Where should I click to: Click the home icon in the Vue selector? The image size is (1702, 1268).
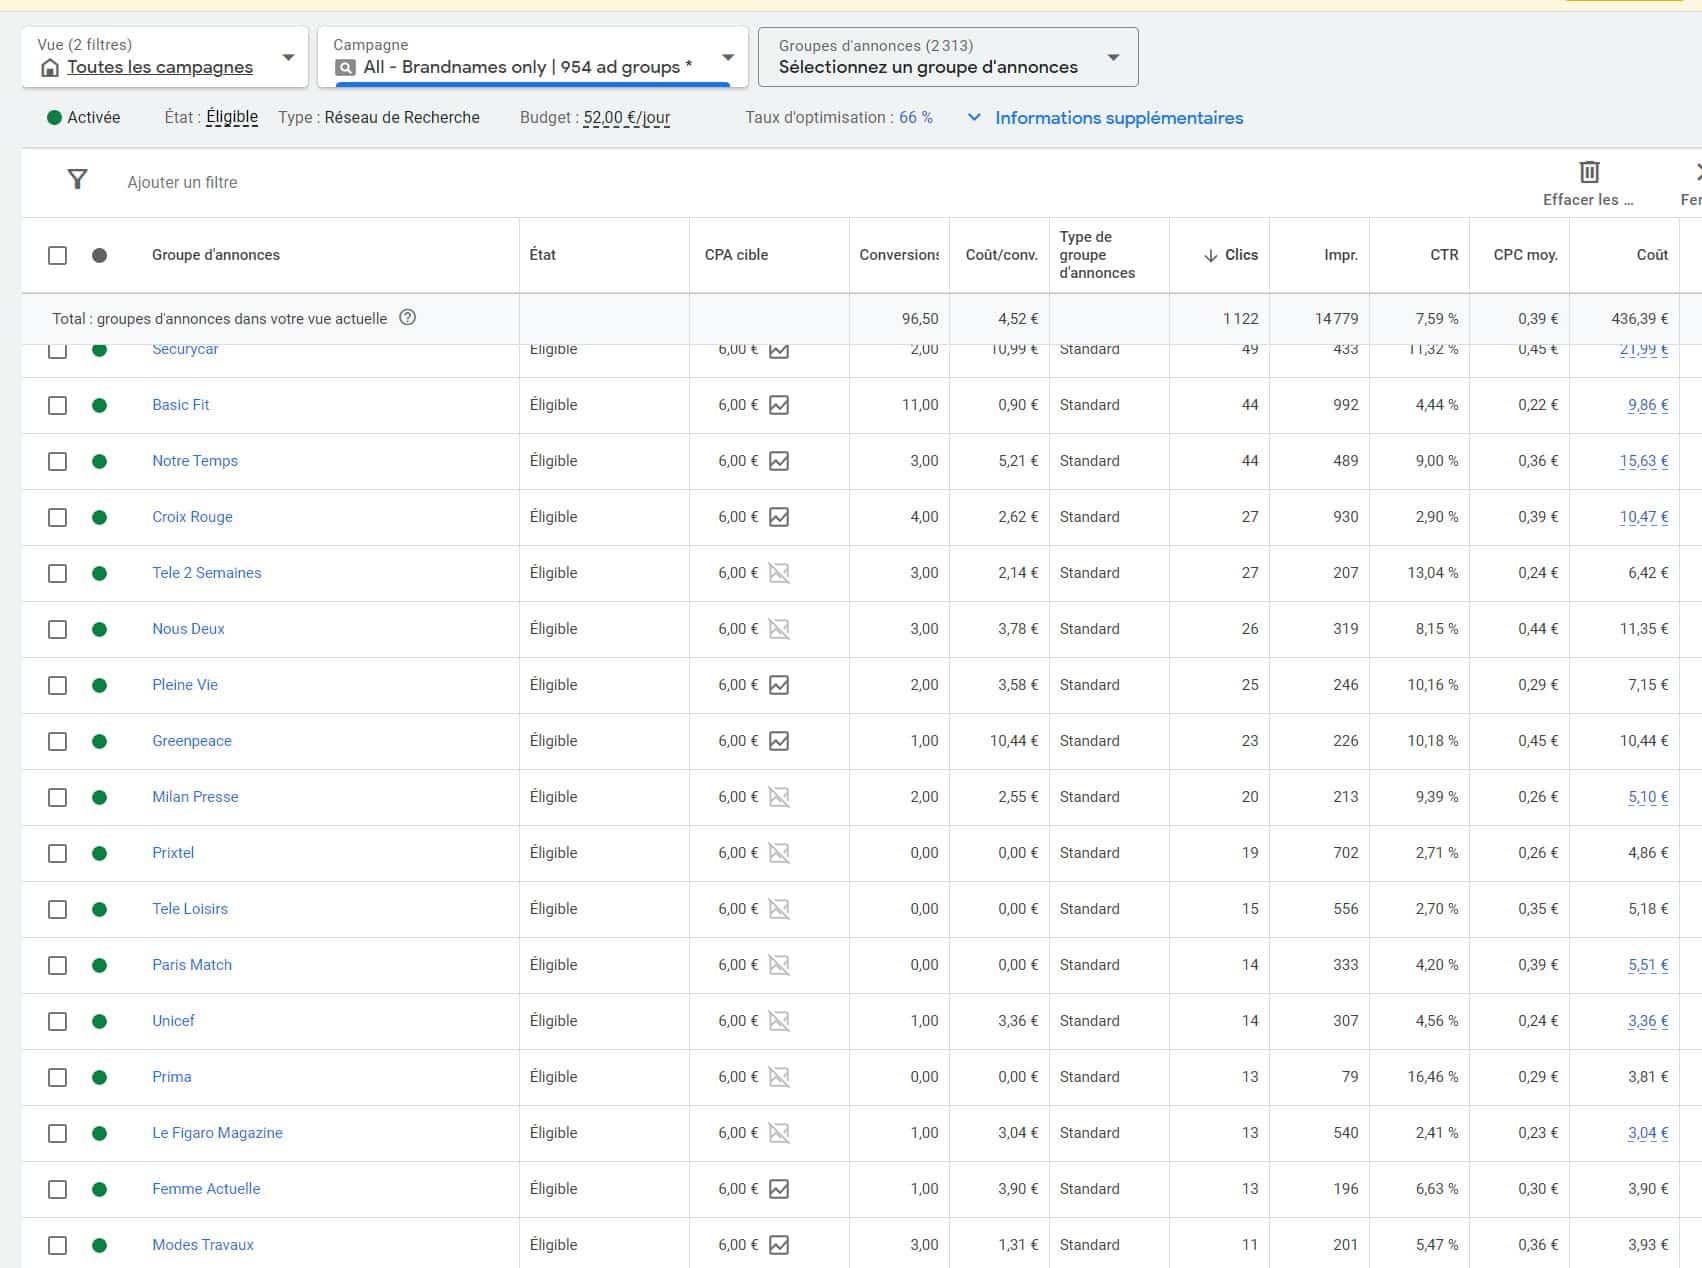pos(50,68)
